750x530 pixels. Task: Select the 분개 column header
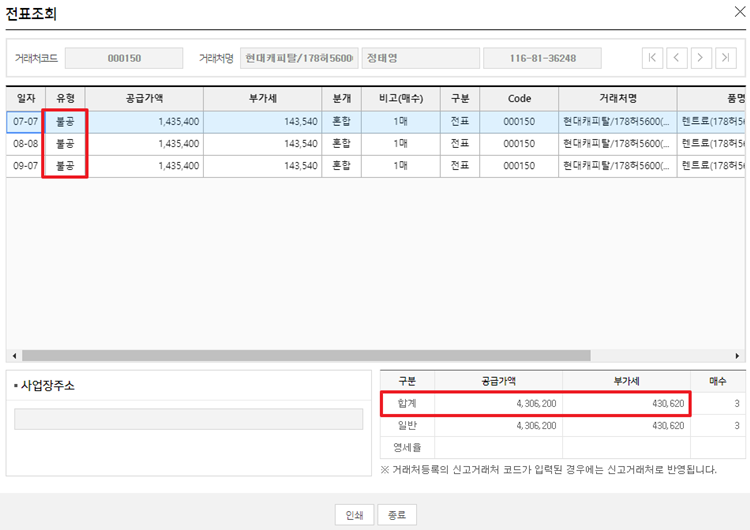click(342, 98)
